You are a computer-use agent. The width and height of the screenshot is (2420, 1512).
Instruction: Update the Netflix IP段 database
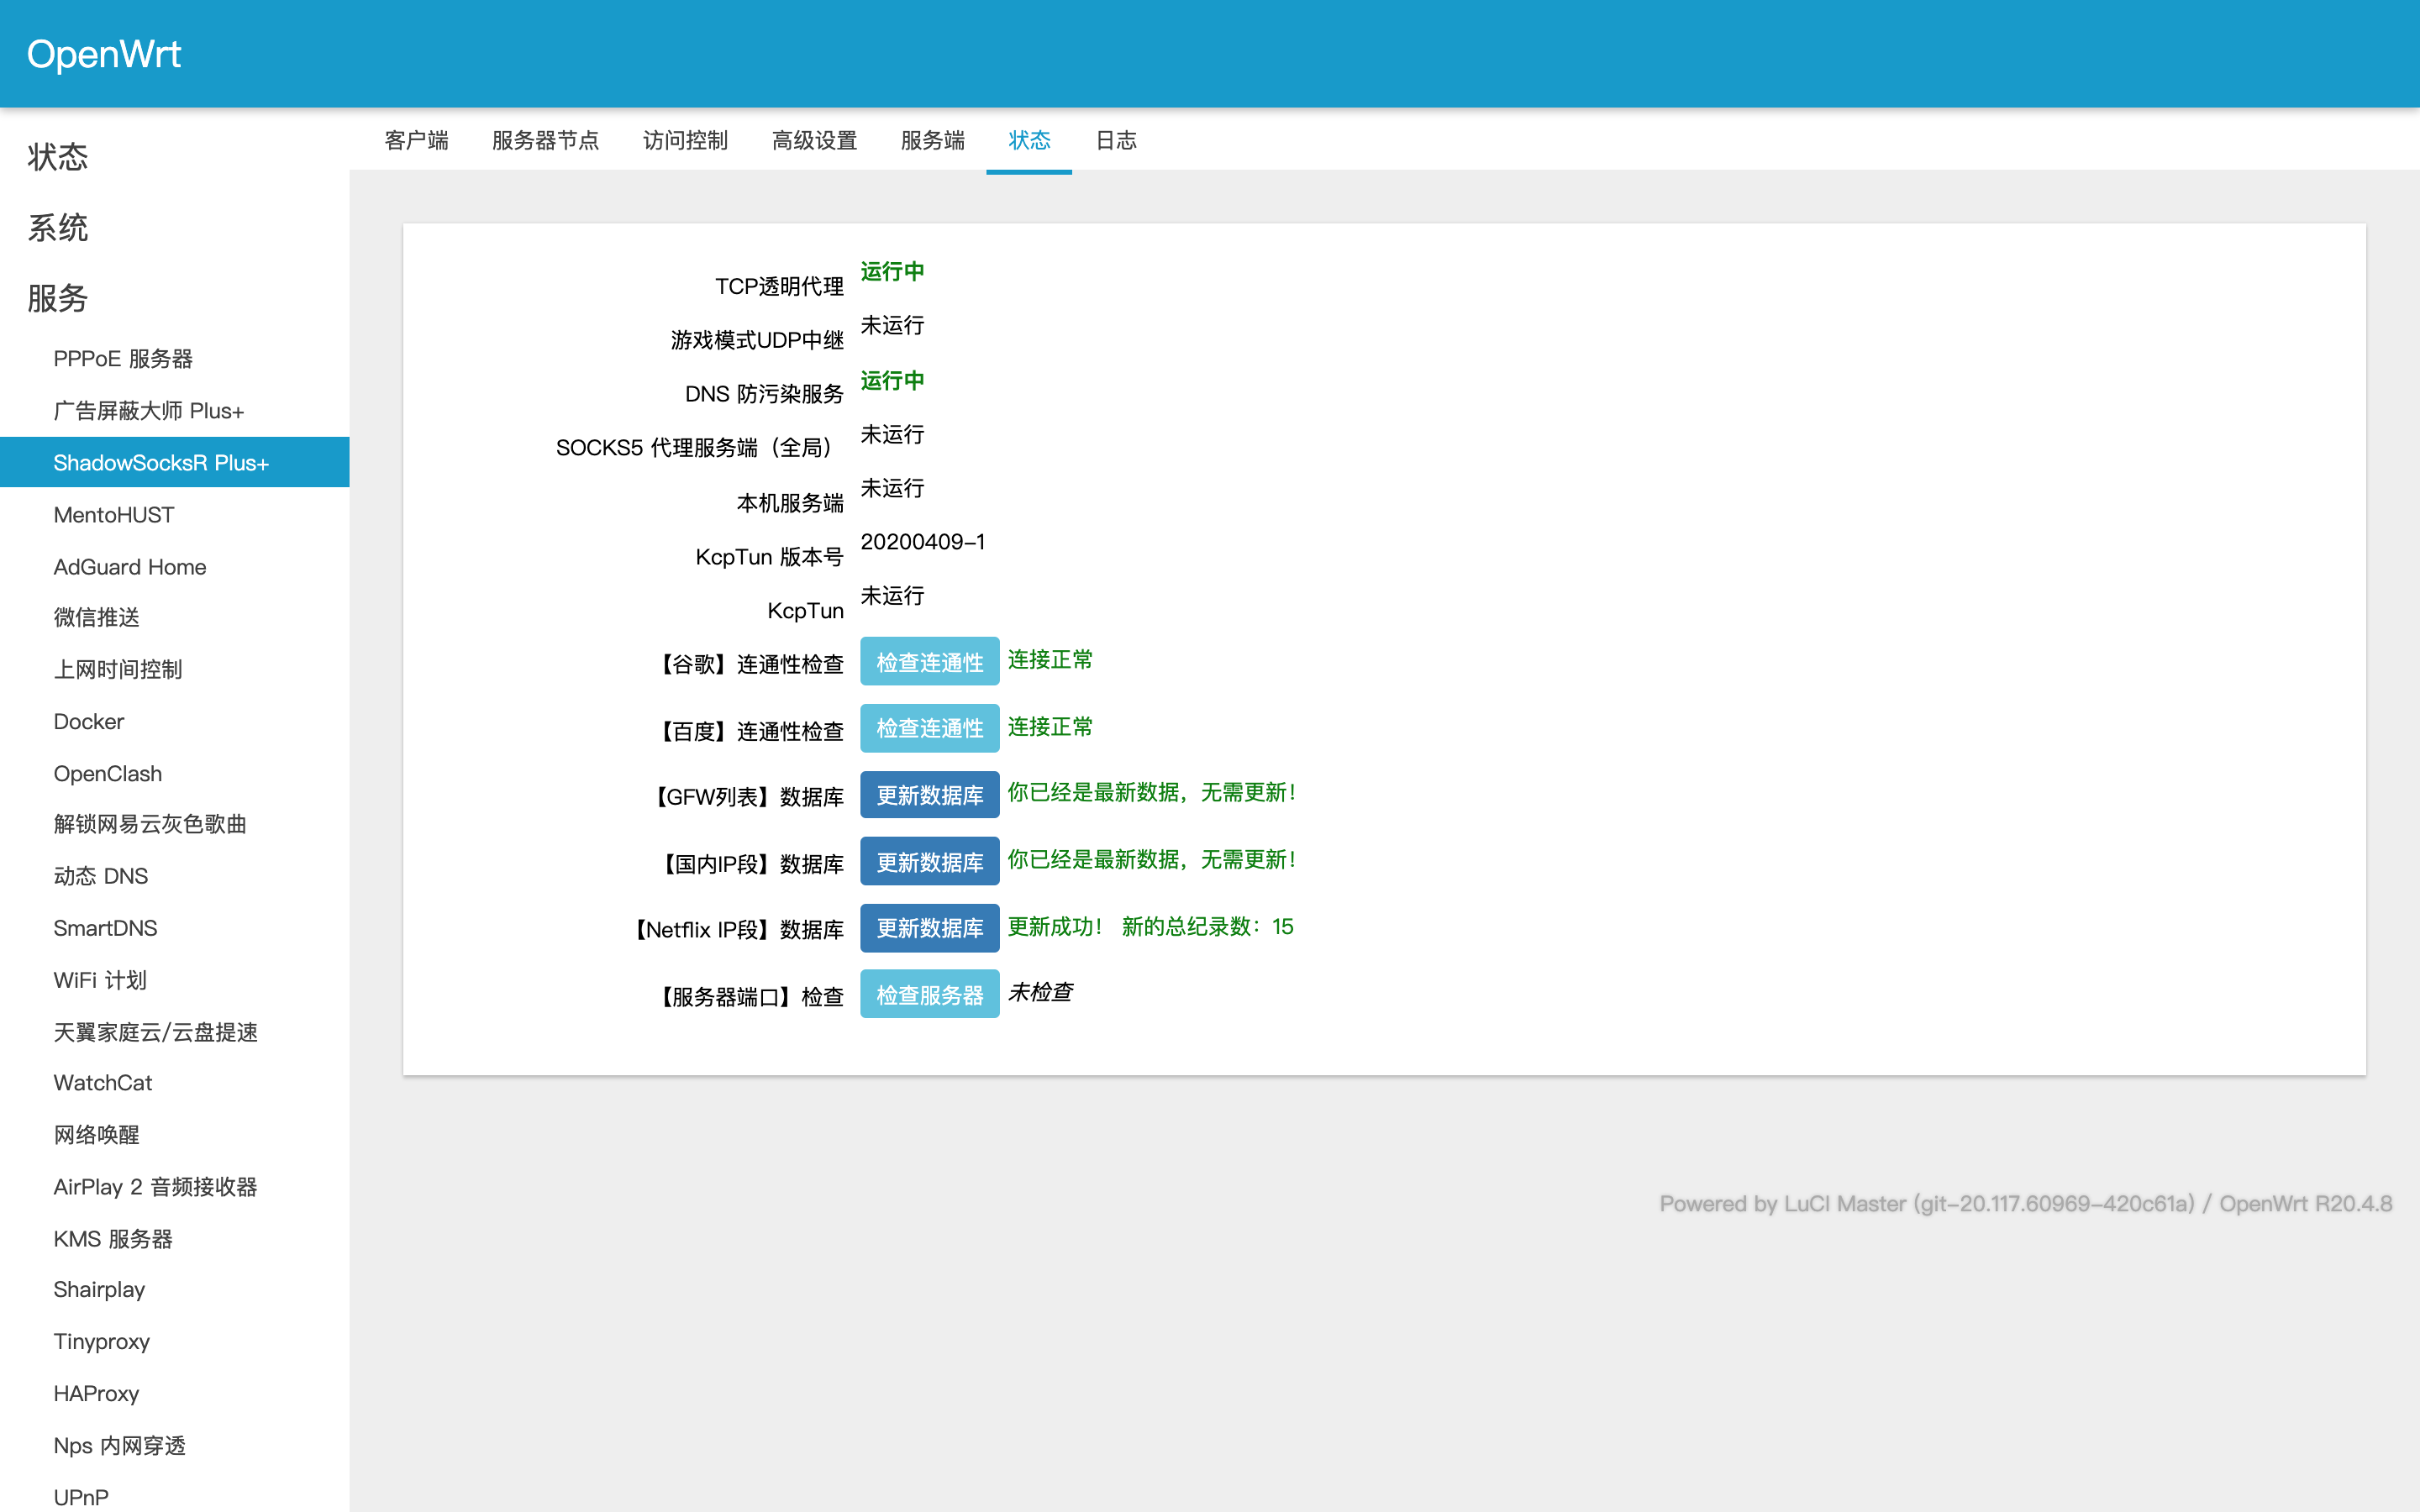[x=929, y=928]
